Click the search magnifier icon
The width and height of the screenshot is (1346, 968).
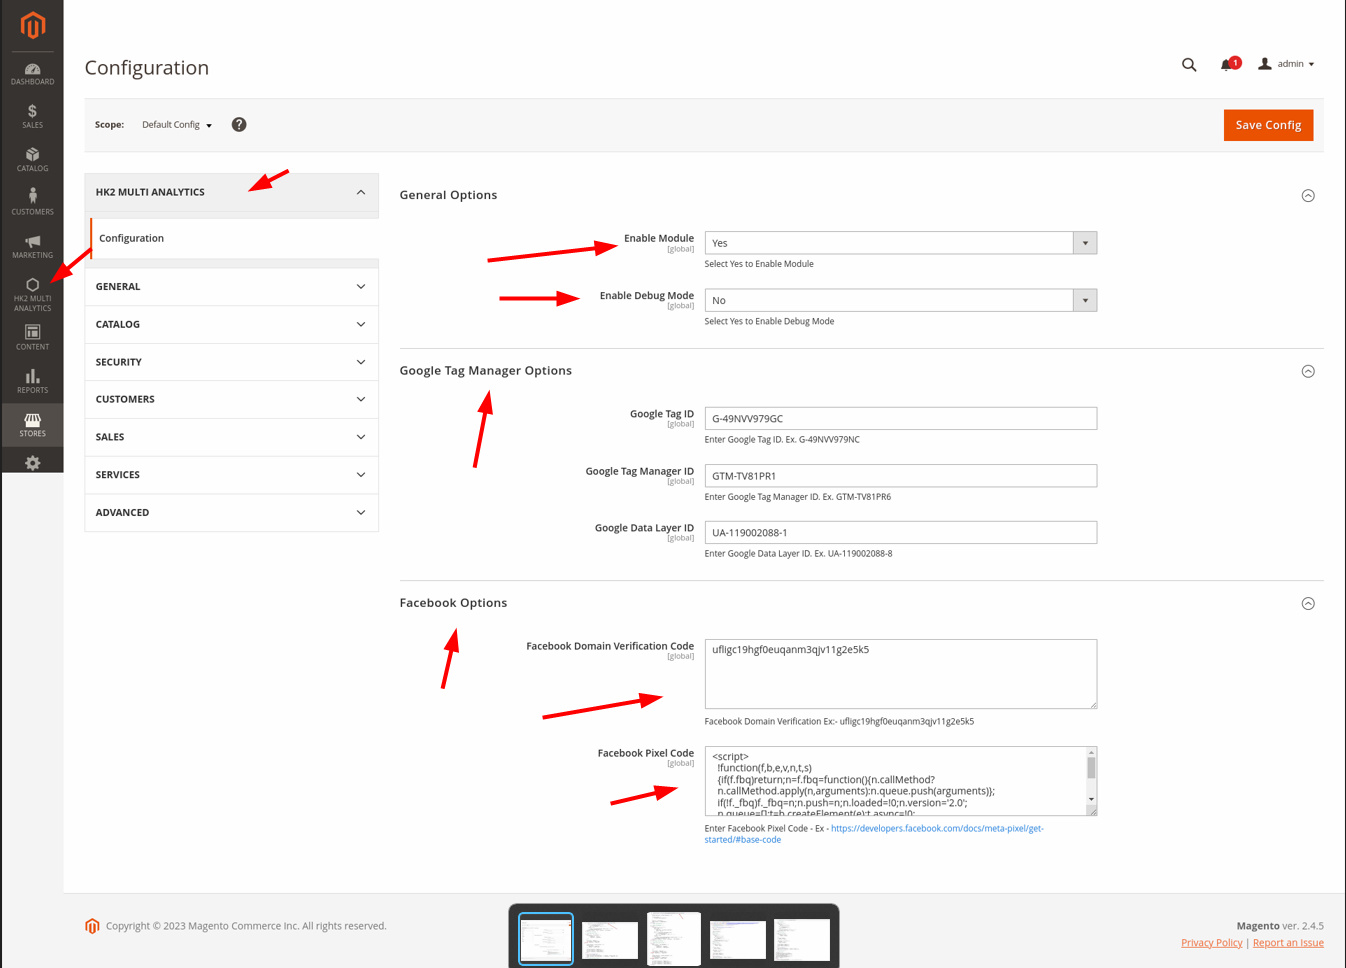pos(1189,65)
